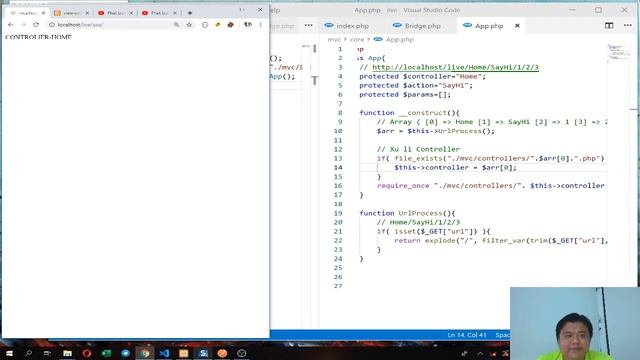Close the first YouTube tab
Image resolution: width=640 pixels, height=360 pixels.
131,13
